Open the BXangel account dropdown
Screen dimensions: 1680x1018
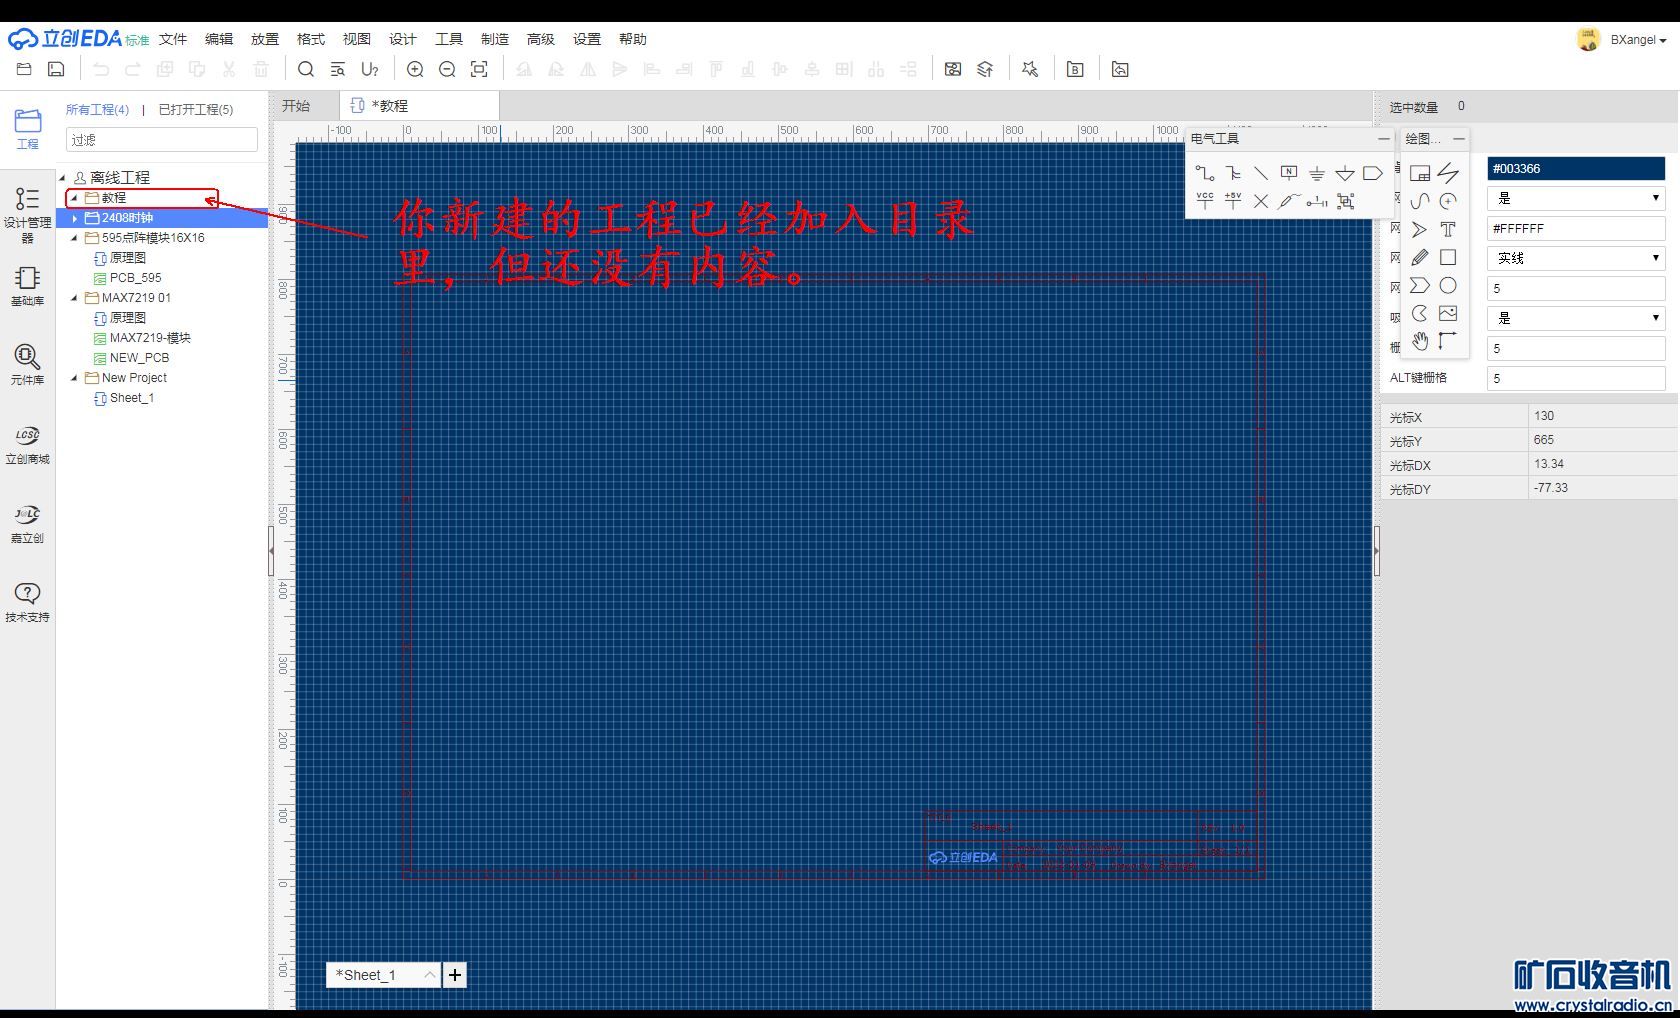pyautogui.click(x=1637, y=40)
